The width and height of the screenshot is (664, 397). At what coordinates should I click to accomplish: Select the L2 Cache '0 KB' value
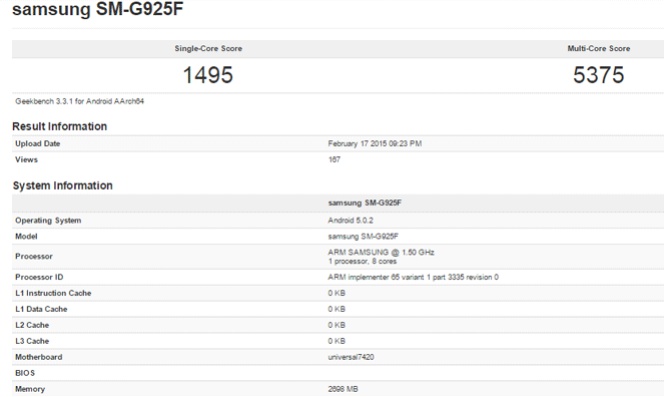pos(337,325)
